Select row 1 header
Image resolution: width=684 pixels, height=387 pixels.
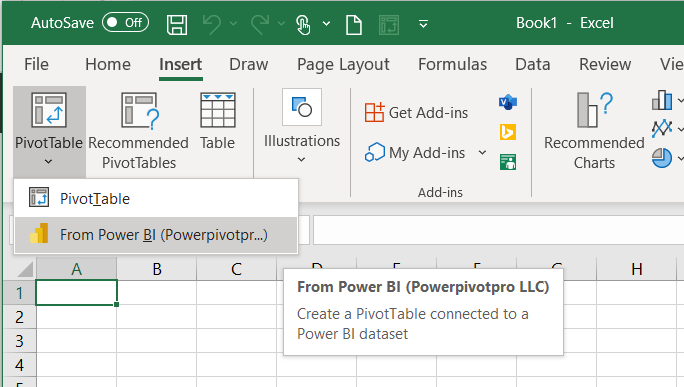point(19,293)
